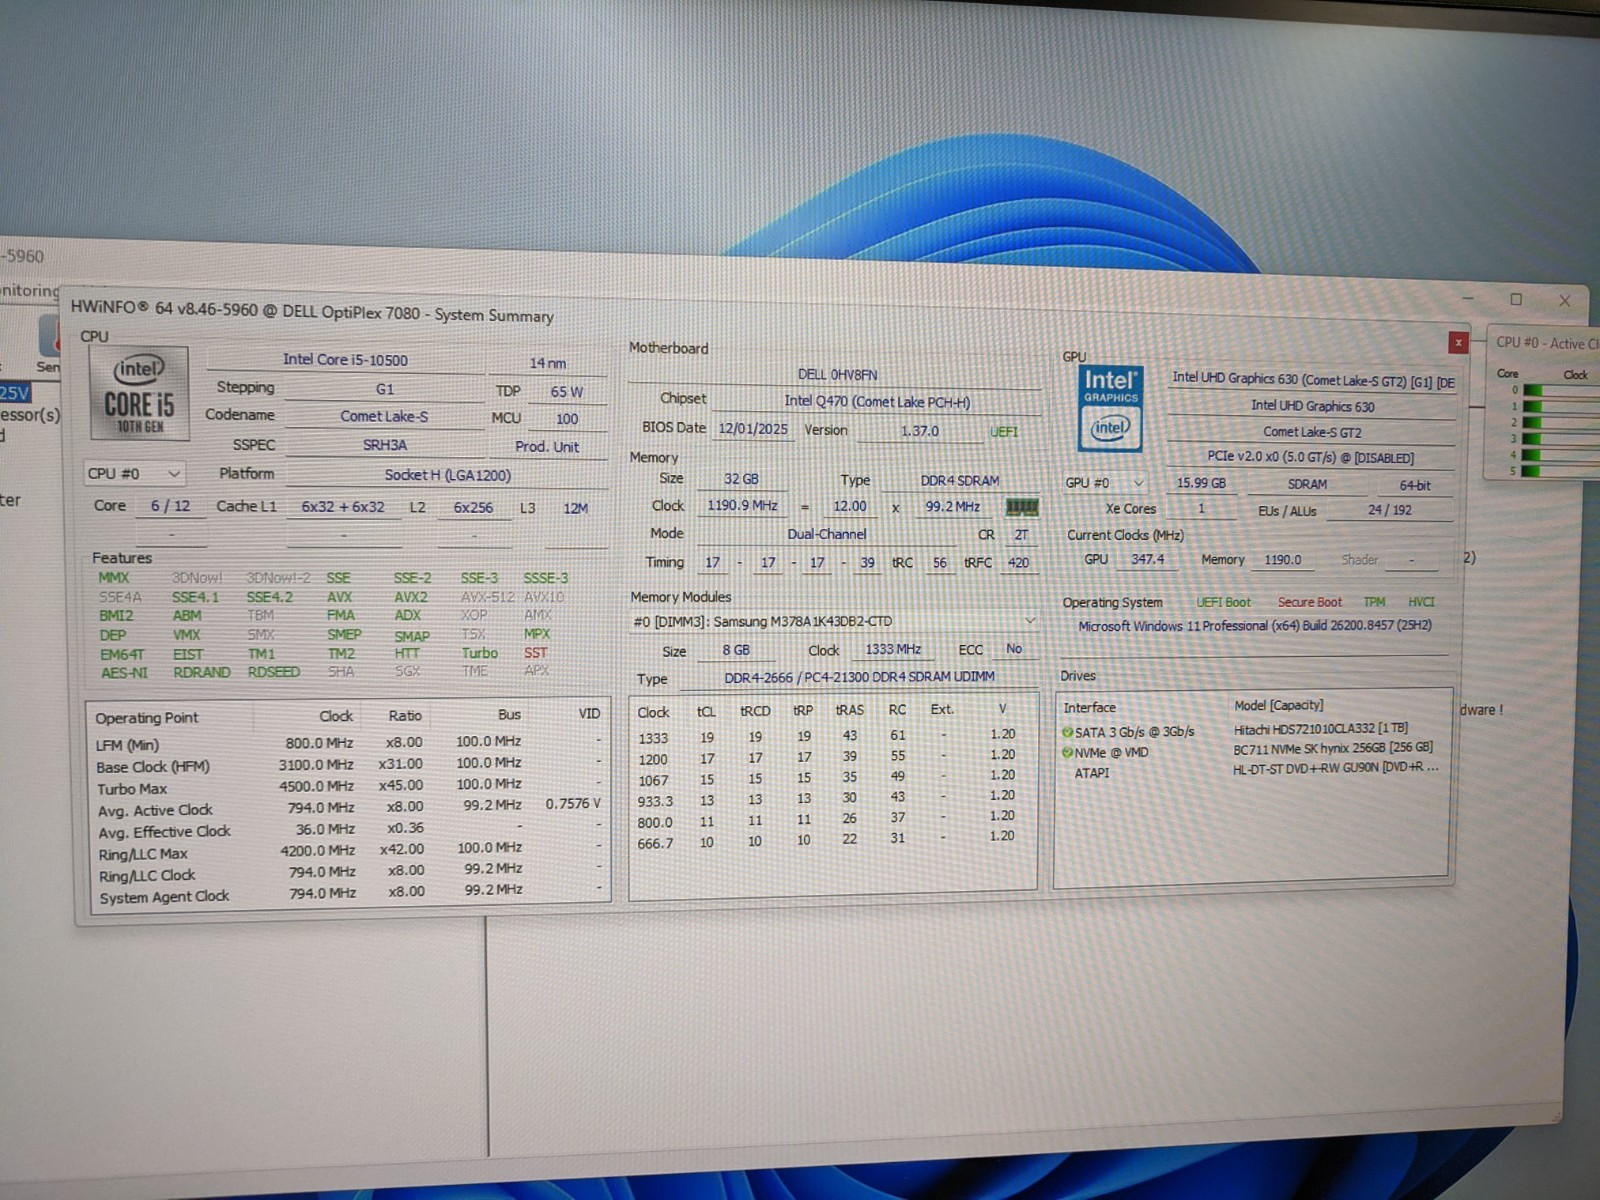Click the 1.37.0 BIOS version field
Viewport: 1600px width, 1200px height.
click(919, 431)
